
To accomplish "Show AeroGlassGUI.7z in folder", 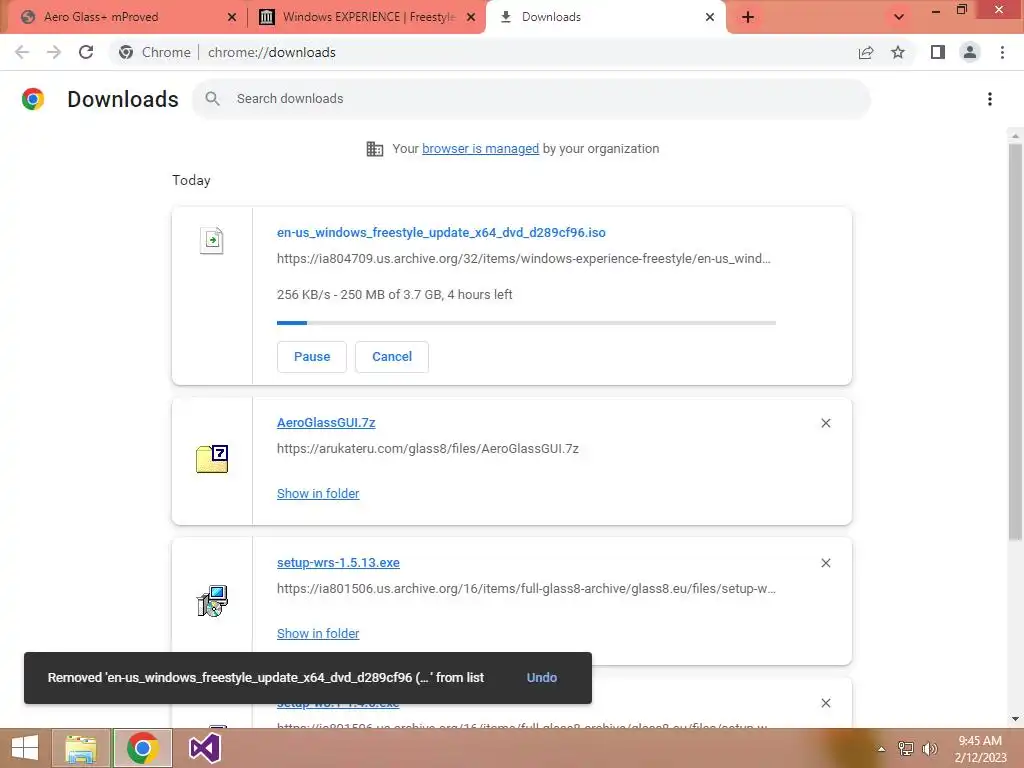I will coord(318,494).
